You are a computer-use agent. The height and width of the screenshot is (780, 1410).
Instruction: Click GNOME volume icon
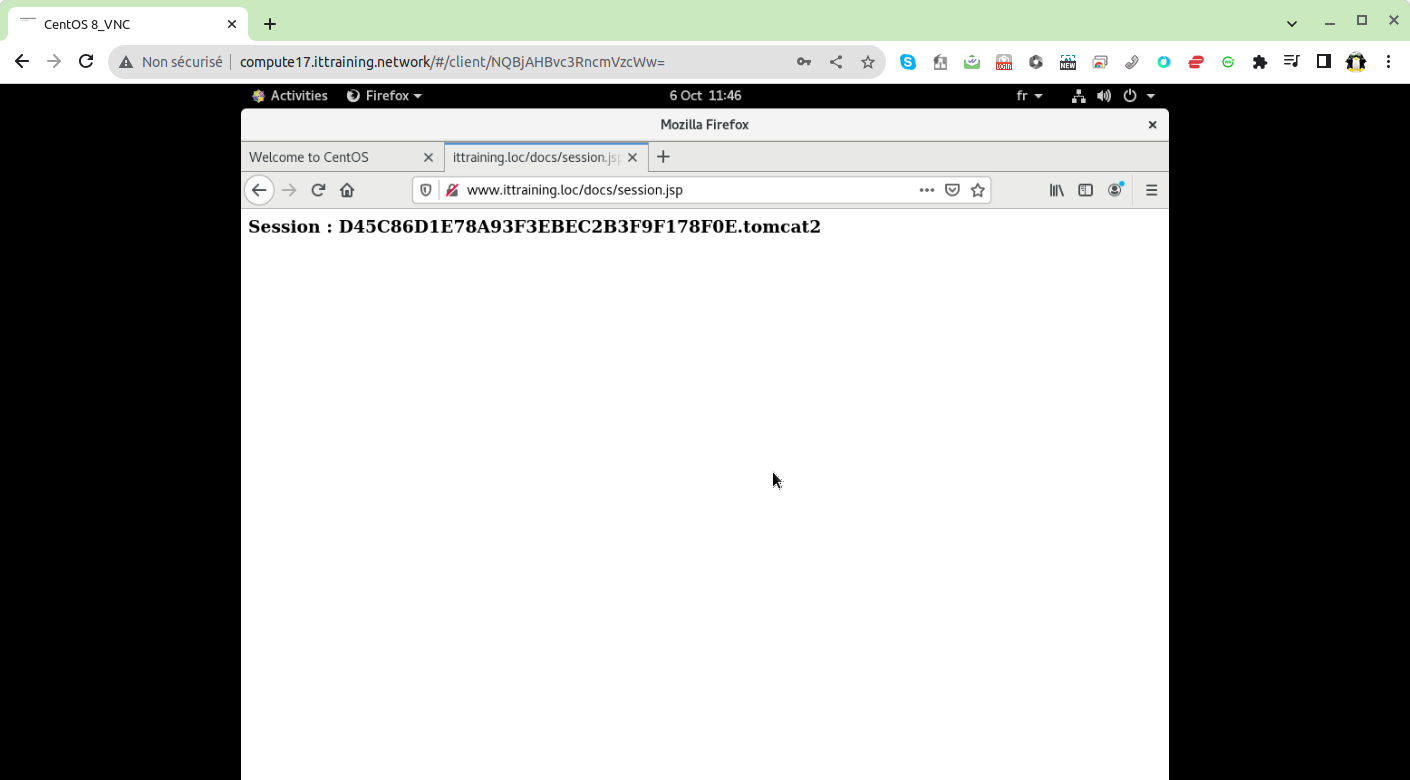pos(1104,96)
